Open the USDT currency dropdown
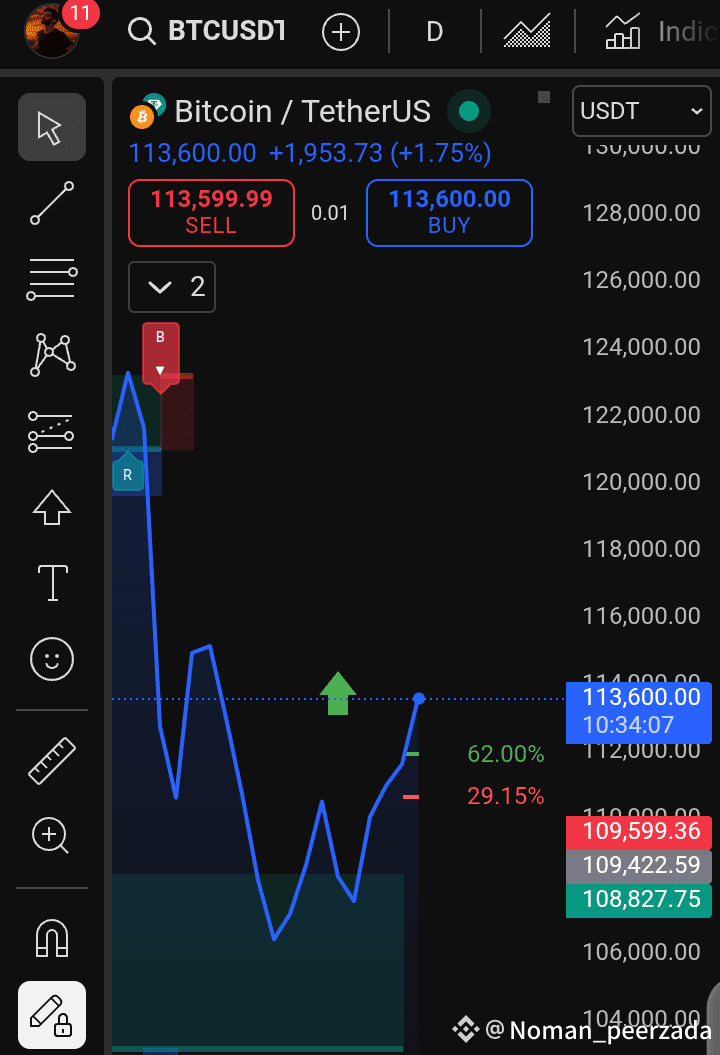Viewport: 720px width, 1055px height. 642,111
